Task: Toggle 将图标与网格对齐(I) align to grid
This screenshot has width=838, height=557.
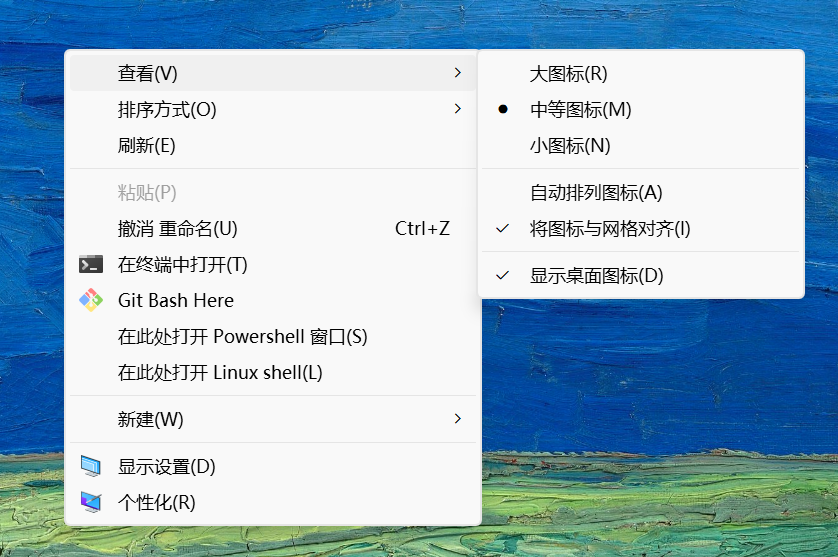Action: [640, 229]
